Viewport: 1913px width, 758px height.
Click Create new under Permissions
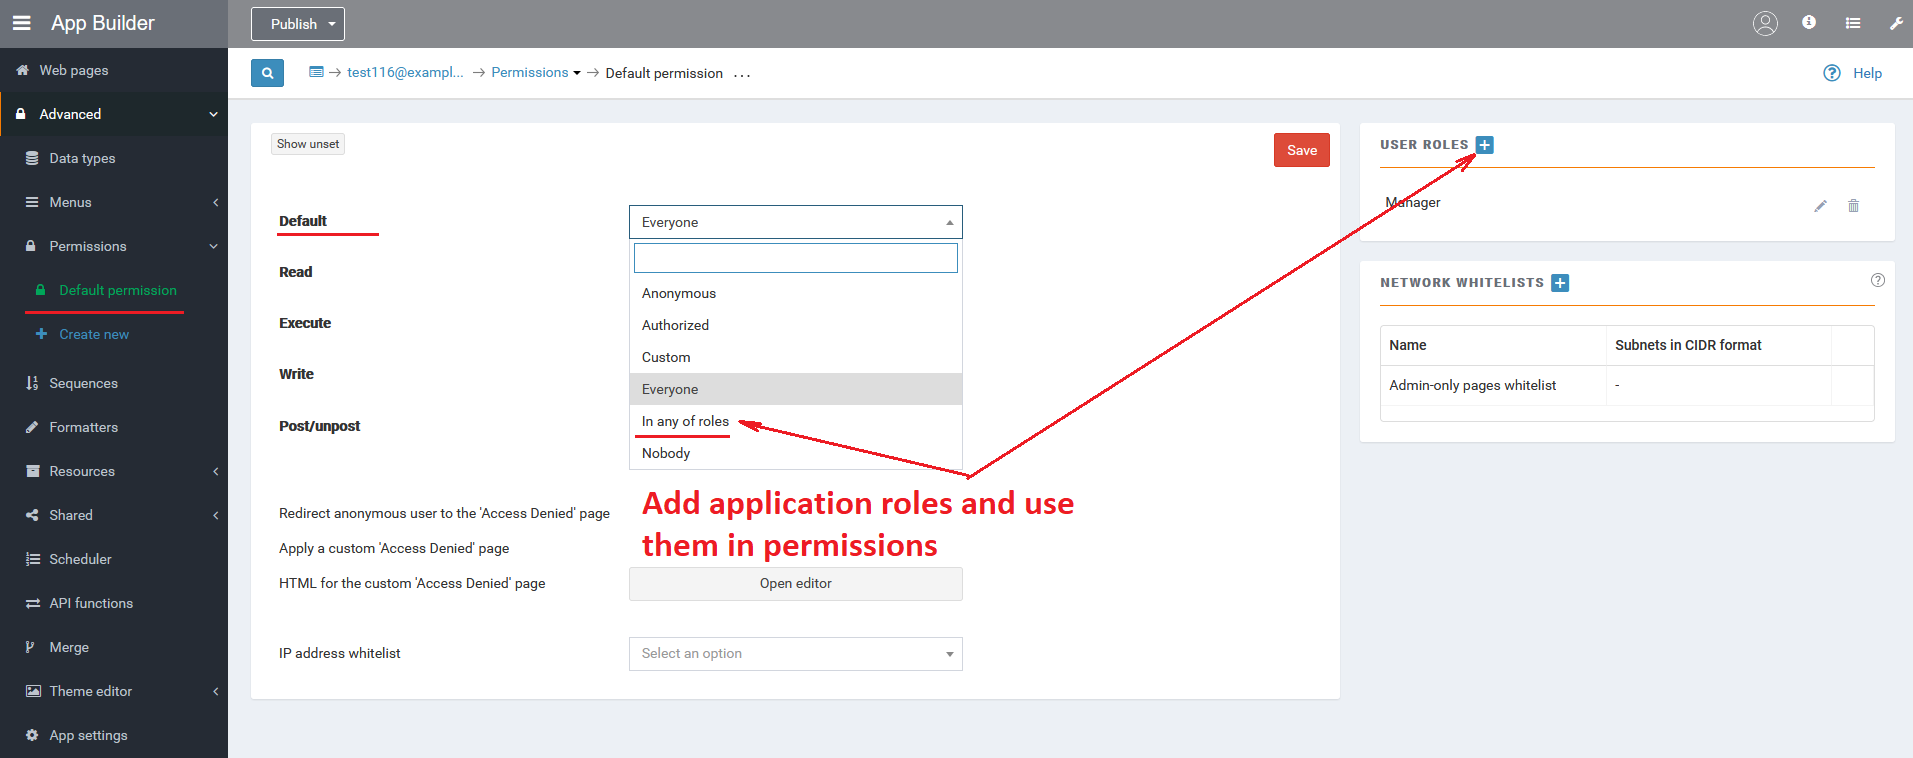click(x=94, y=334)
